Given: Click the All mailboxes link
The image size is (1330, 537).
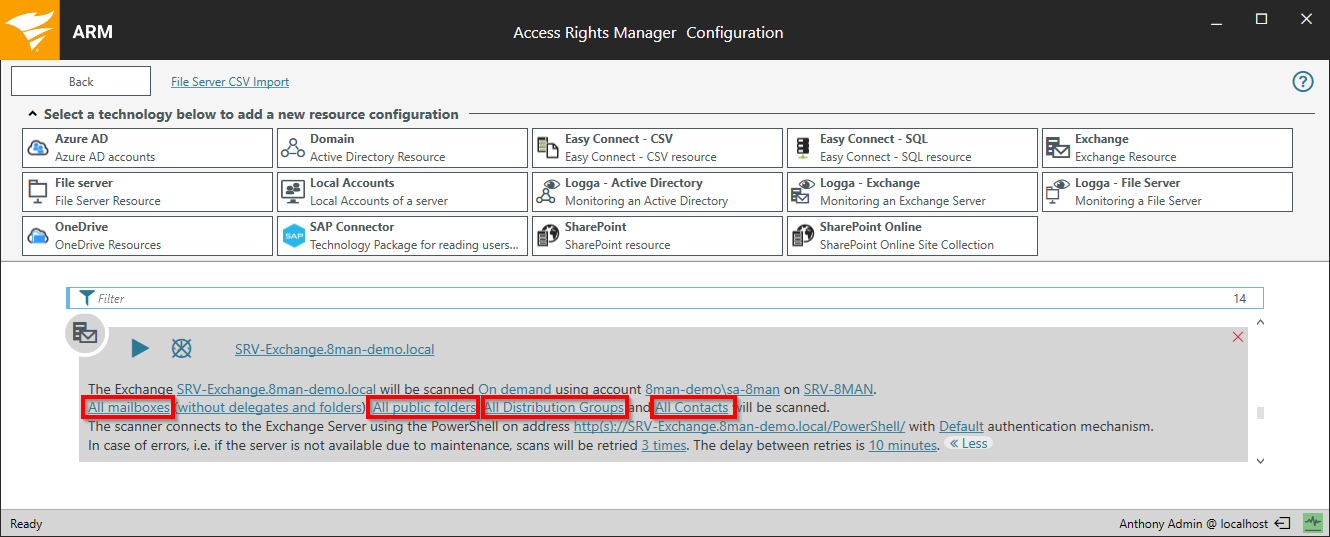Looking at the screenshot, I should [130, 408].
